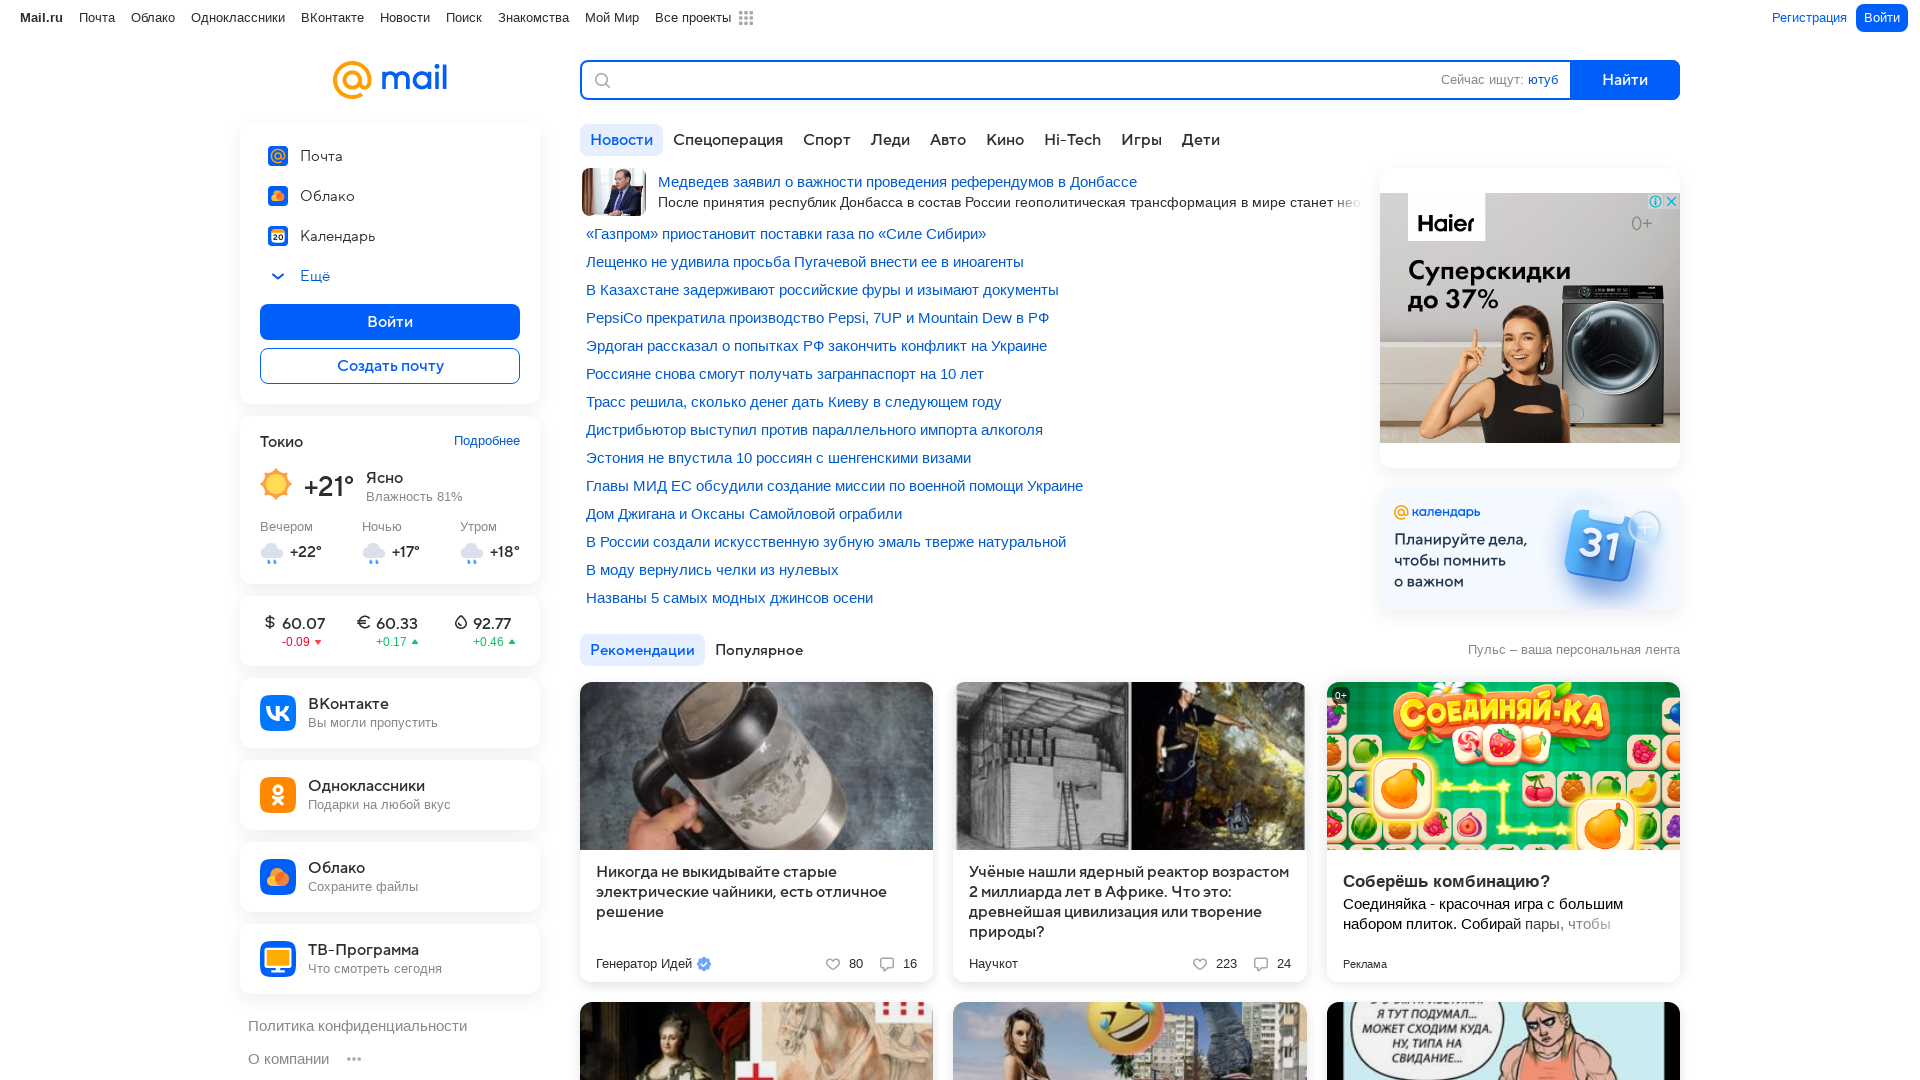
Task: Open the Знакомства top bar link
Action: (x=533, y=18)
